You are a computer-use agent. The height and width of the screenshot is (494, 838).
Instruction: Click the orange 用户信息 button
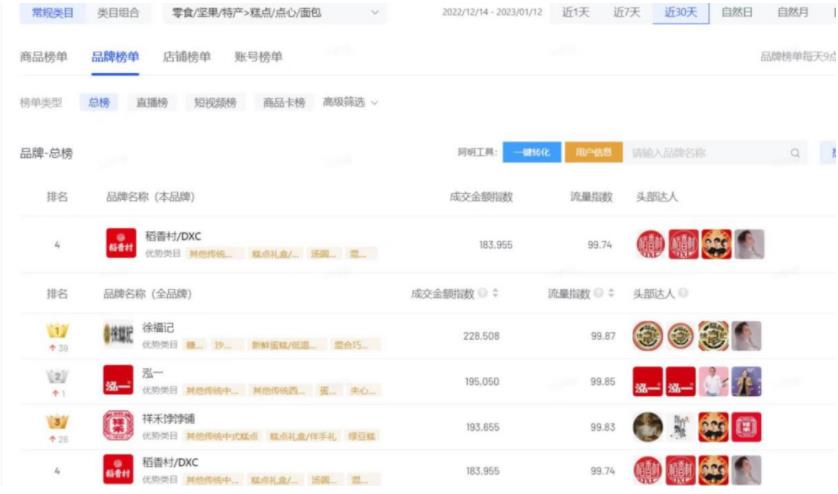coord(594,153)
